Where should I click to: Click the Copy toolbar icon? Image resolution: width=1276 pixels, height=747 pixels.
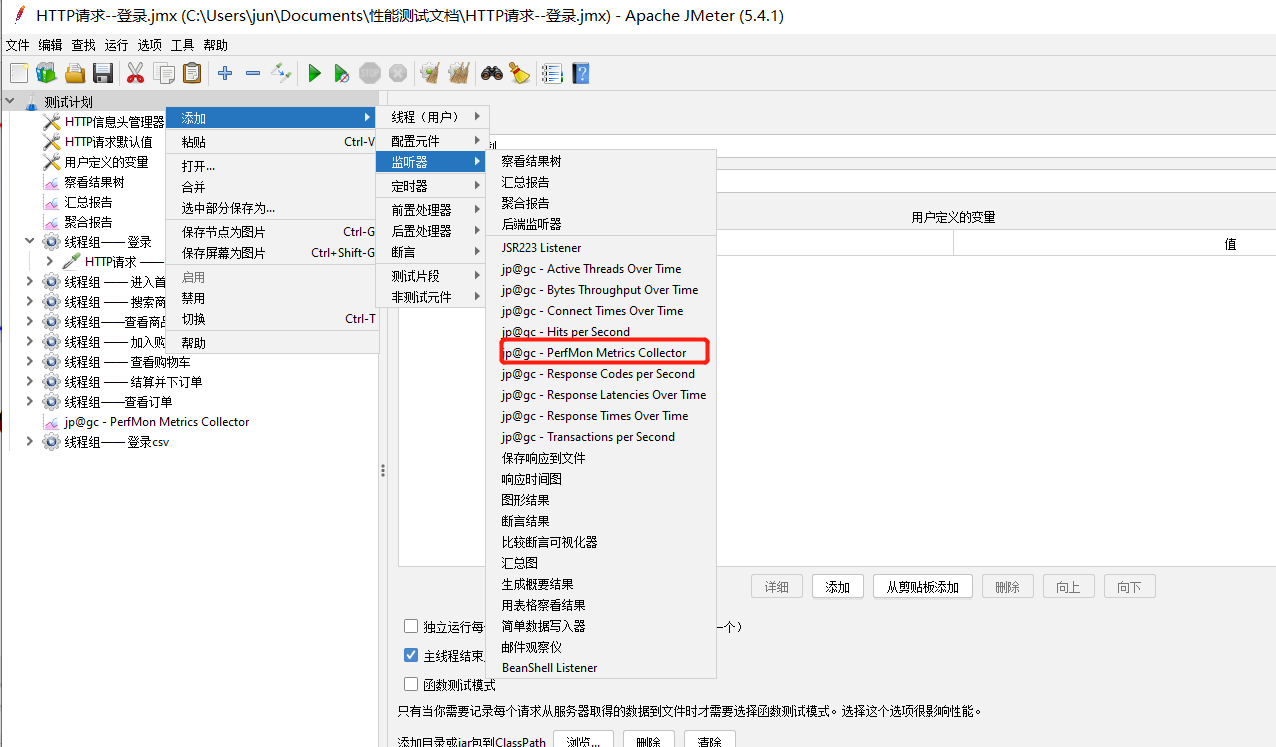164,73
